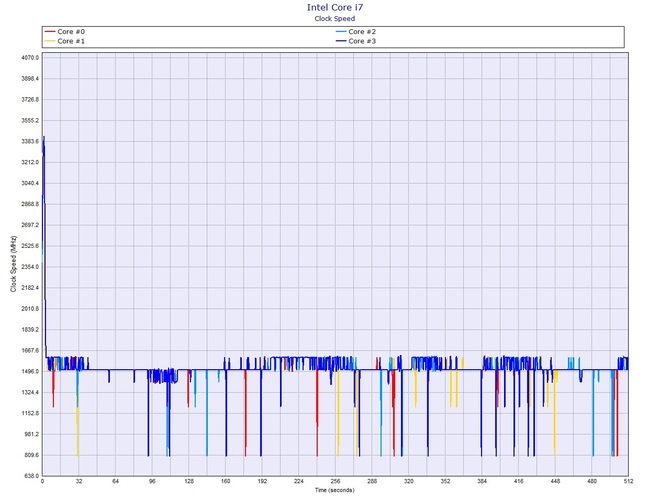Click the 1152.8 y-axis value

pyautogui.click(x=30, y=414)
